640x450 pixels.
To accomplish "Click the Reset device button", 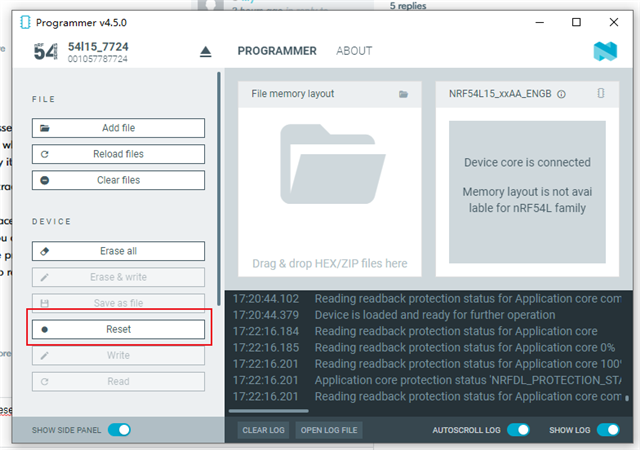I will (118, 329).
